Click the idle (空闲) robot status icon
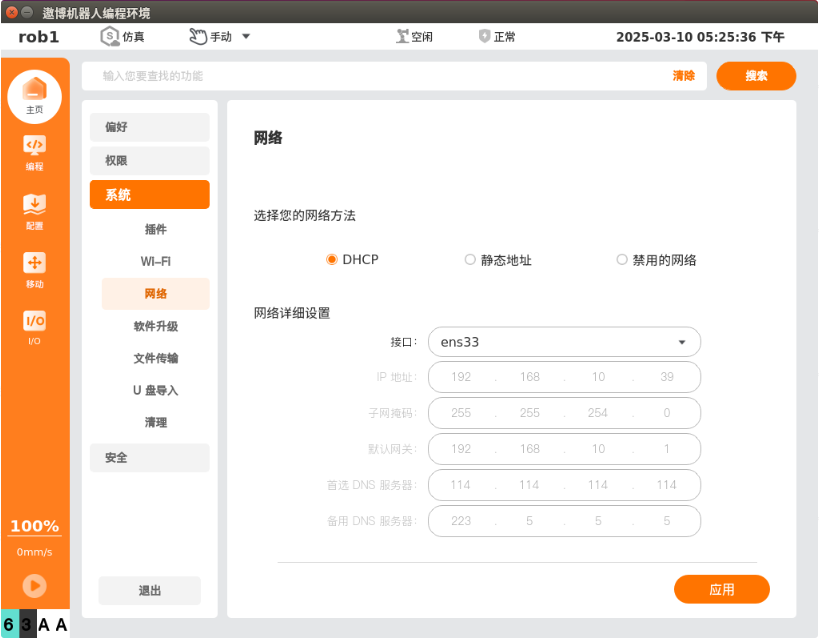This screenshot has width=819, height=638. [x=403, y=37]
